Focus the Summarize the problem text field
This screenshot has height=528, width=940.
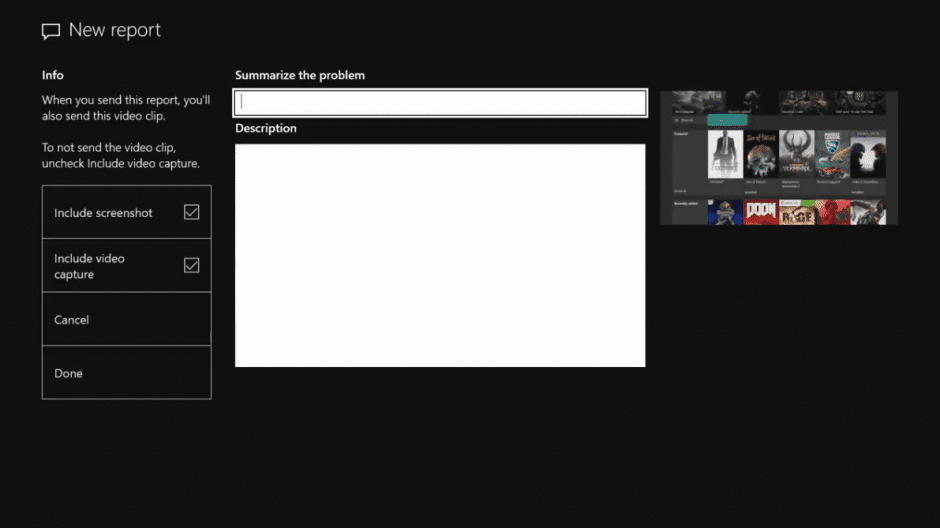coord(440,102)
